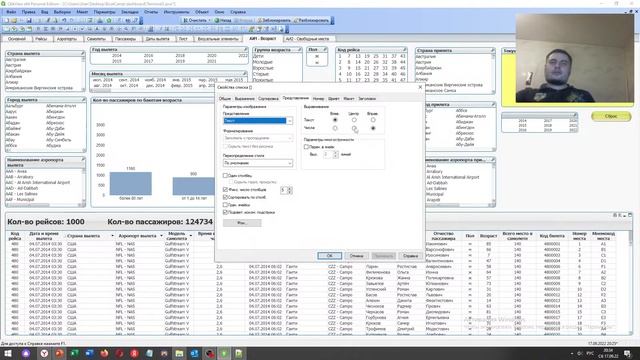This screenshot has height=360, width=640.
Task: Open the style override dropdown По умолчанию
Action: [x=258, y=163]
